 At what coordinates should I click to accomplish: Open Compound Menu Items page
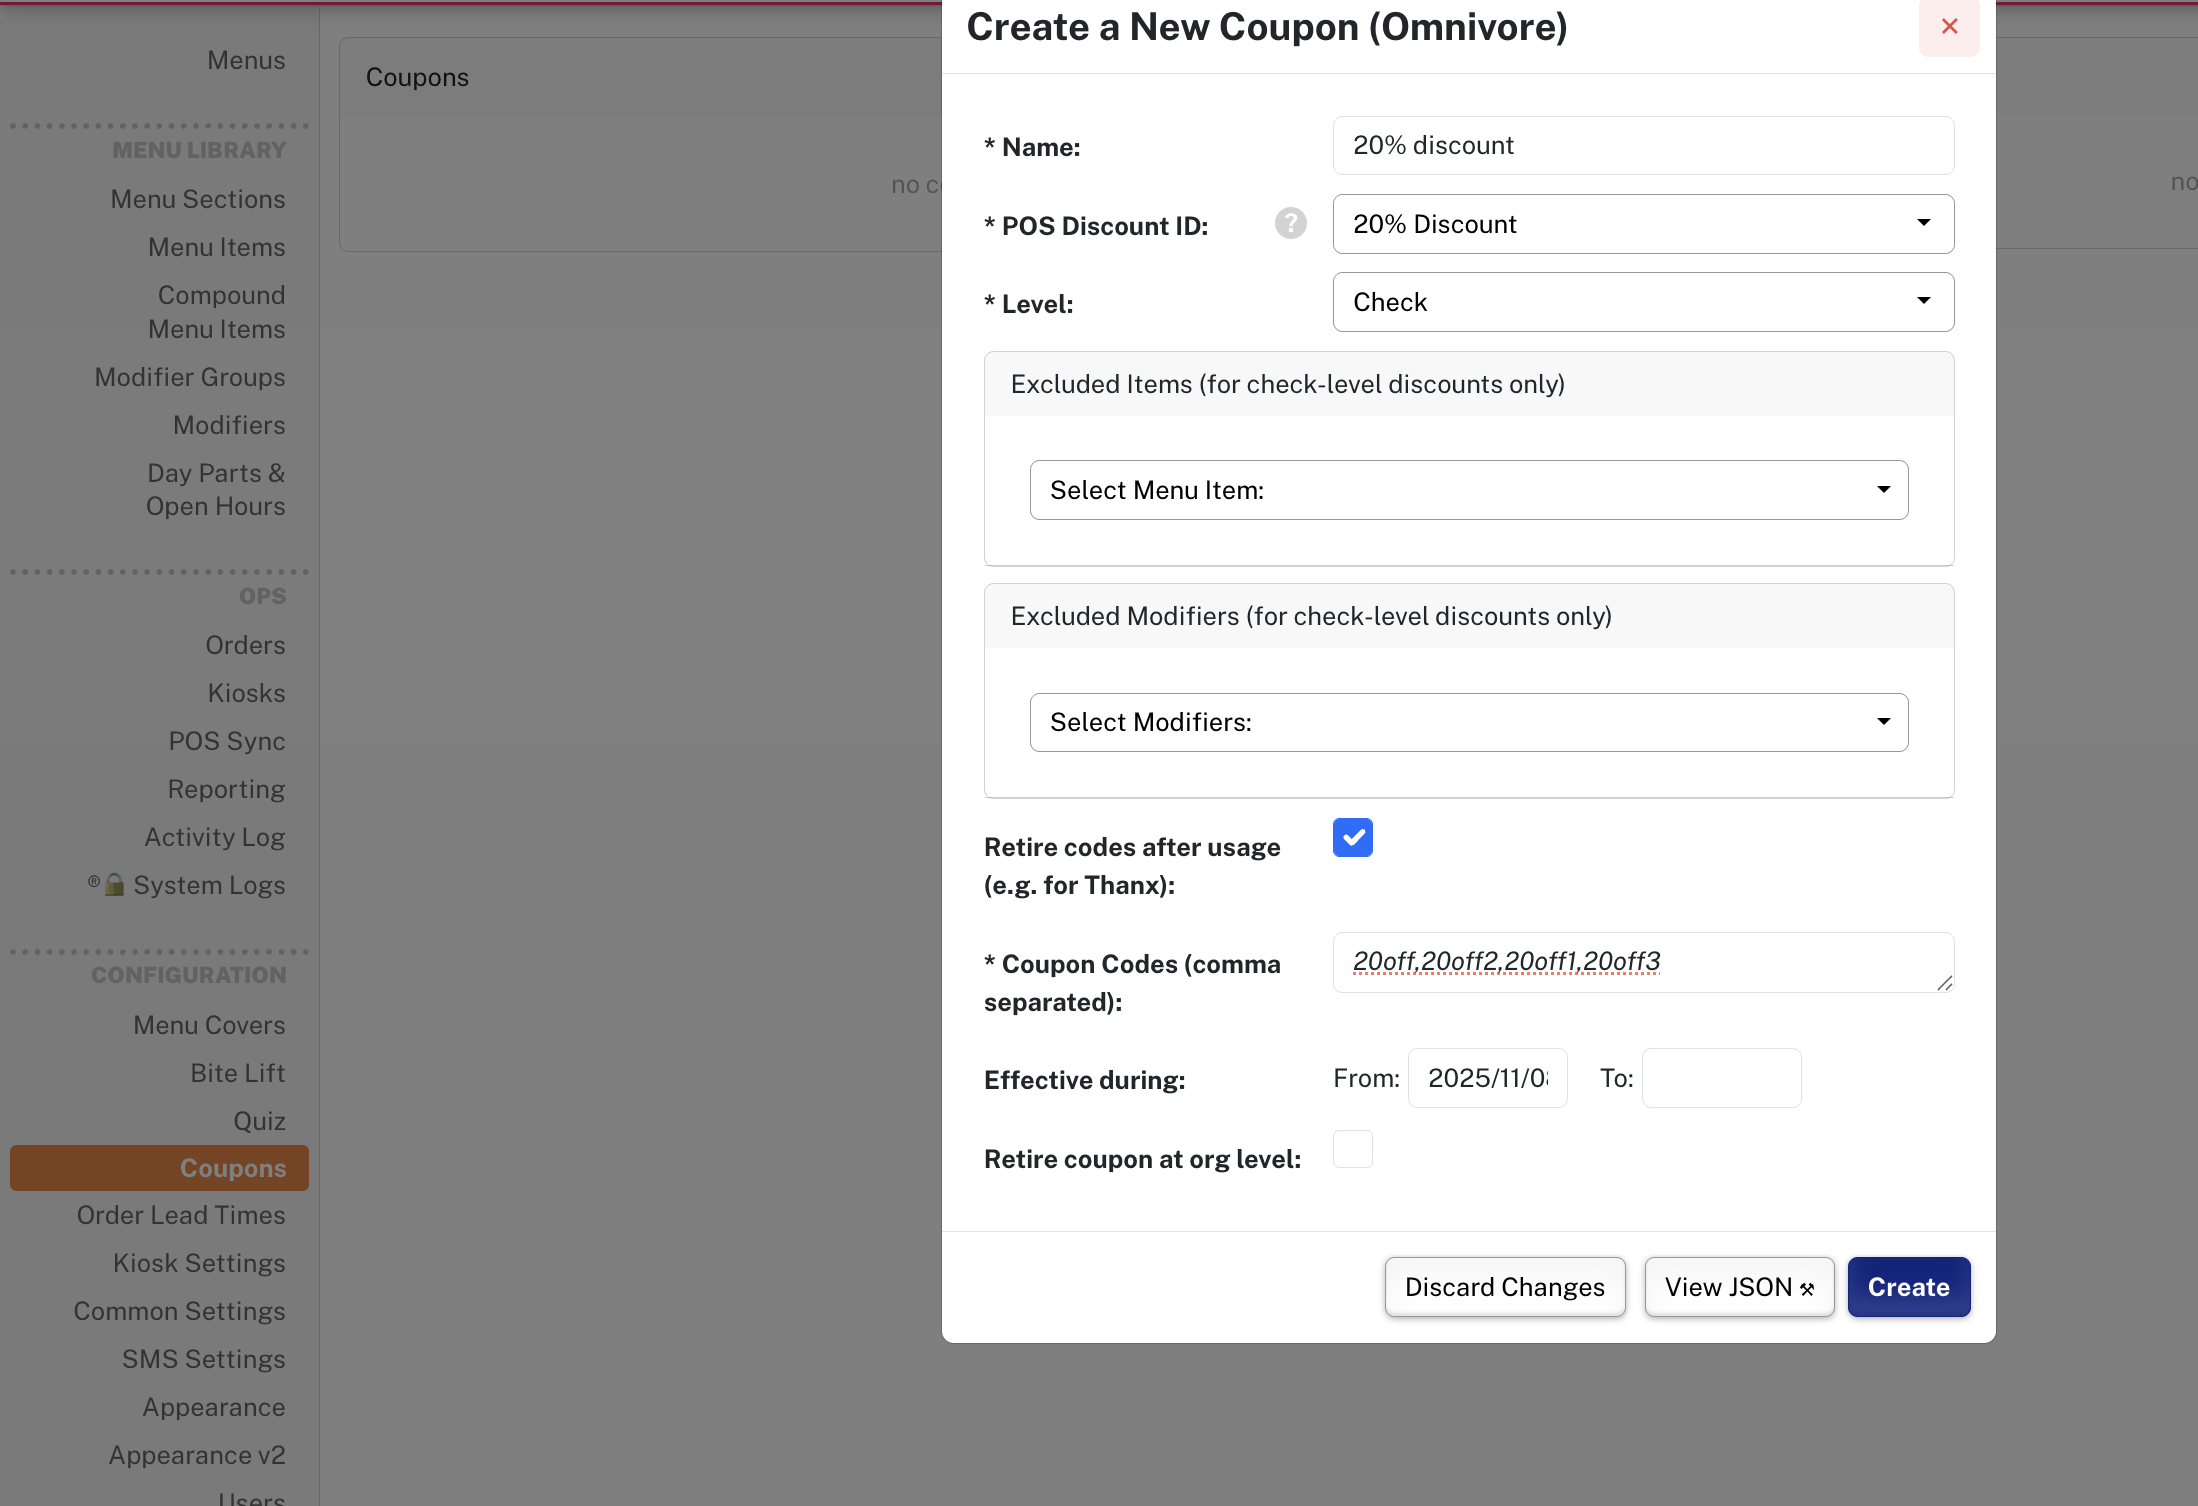[217, 312]
